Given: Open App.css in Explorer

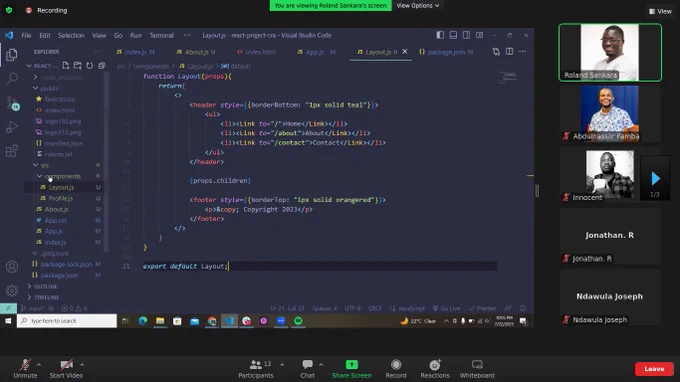Looking at the screenshot, I should [56, 220].
